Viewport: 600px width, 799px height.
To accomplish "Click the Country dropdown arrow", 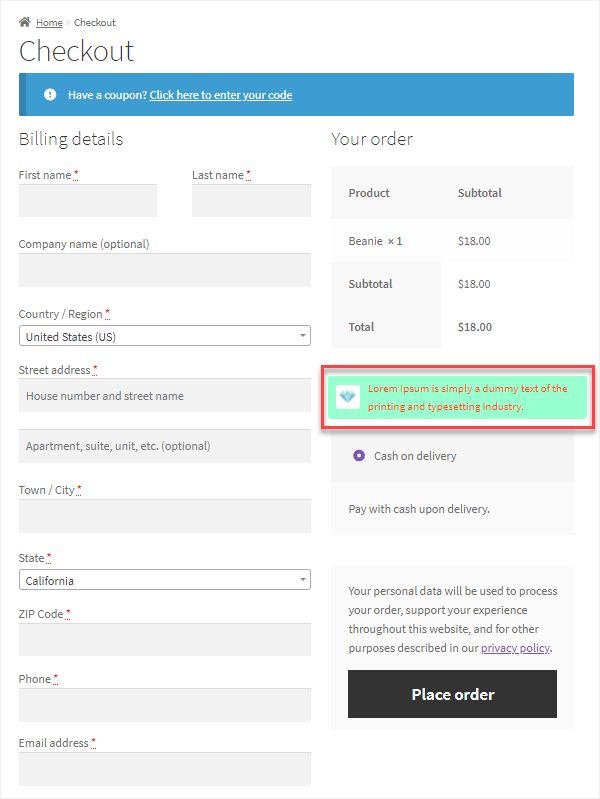I will point(303,336).
